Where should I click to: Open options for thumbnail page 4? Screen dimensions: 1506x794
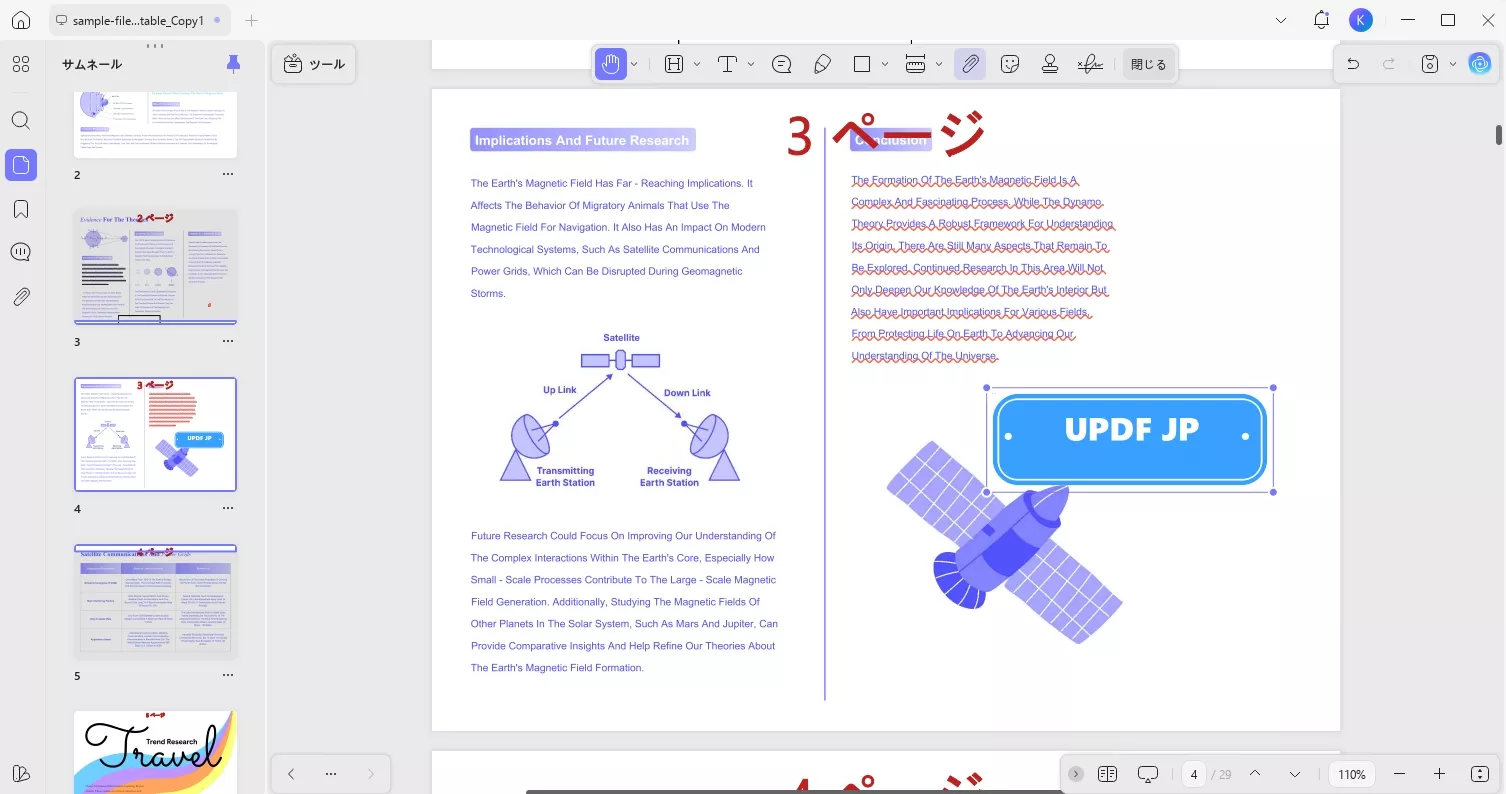click(228, 509)
